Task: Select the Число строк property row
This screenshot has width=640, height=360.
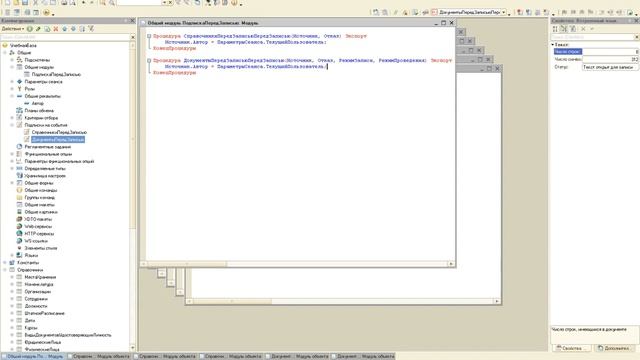Action: coord(596,51)
